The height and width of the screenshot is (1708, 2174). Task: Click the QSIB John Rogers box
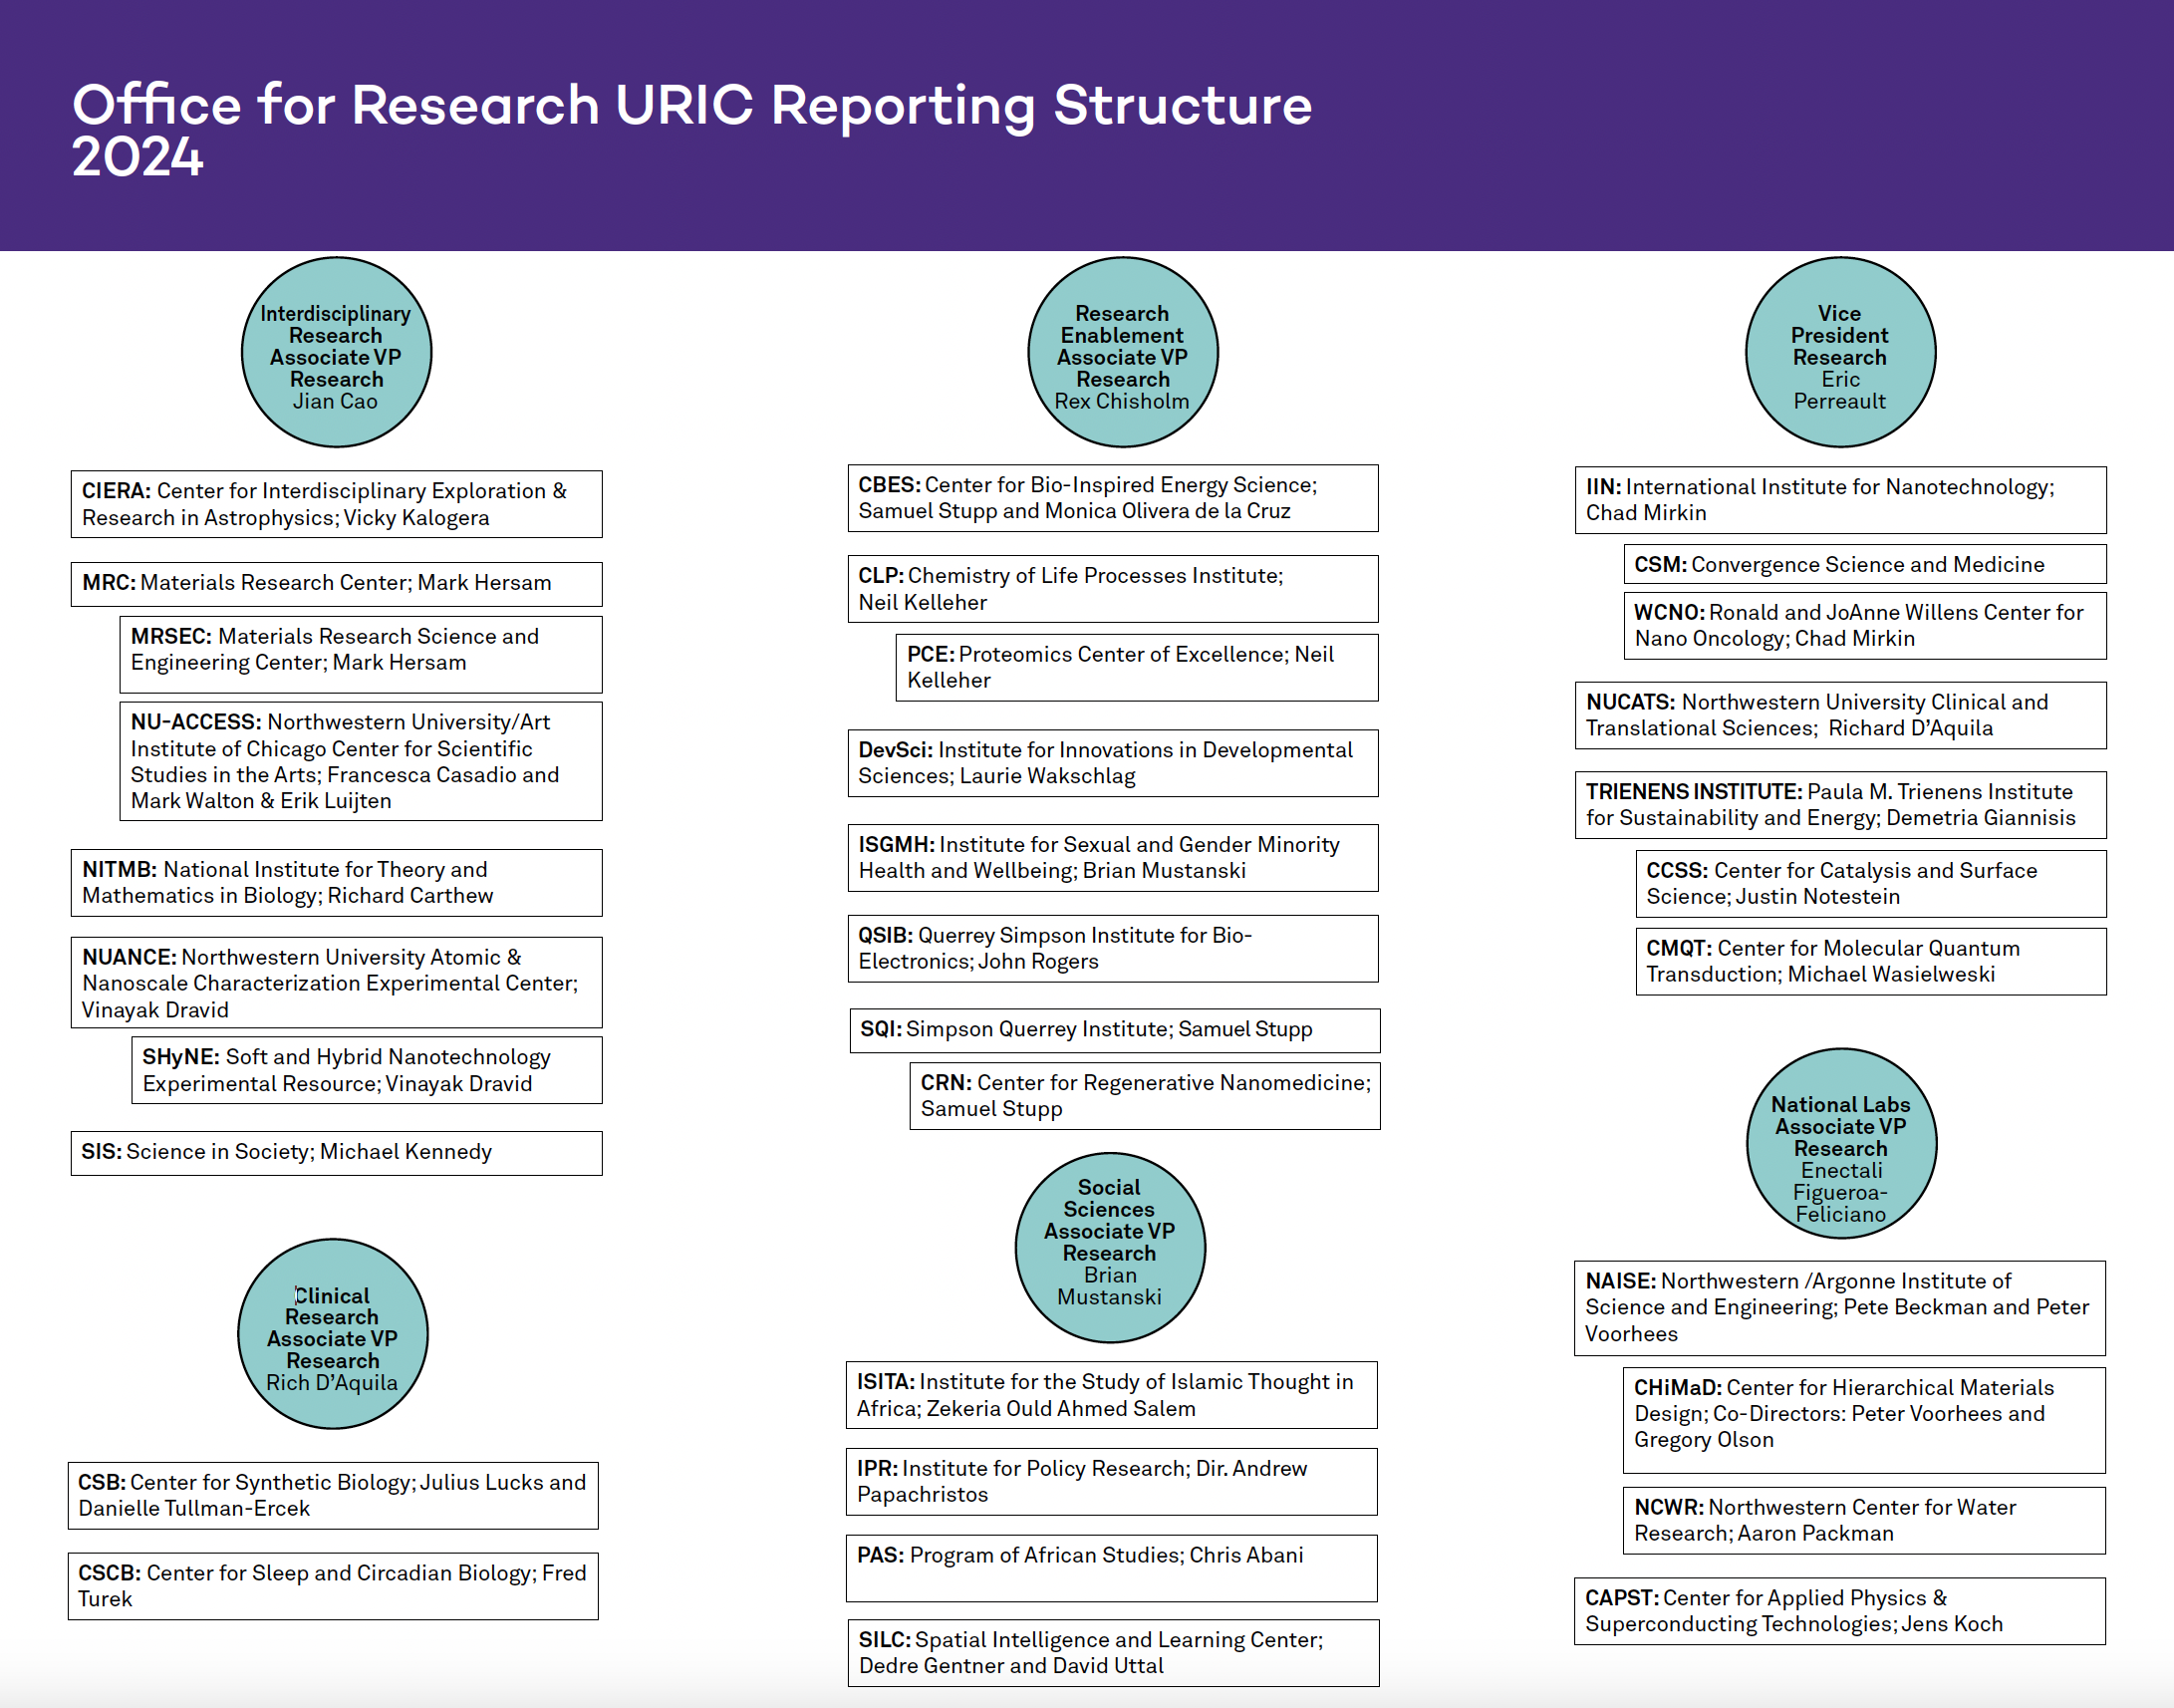point(1113,949)
